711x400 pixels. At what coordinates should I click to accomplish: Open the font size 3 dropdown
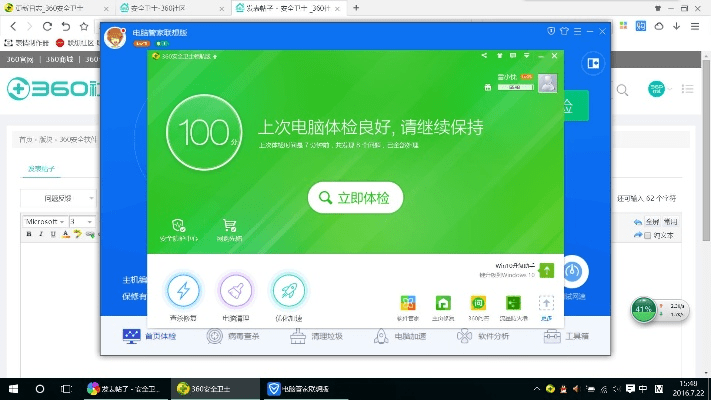click(82, 221)
